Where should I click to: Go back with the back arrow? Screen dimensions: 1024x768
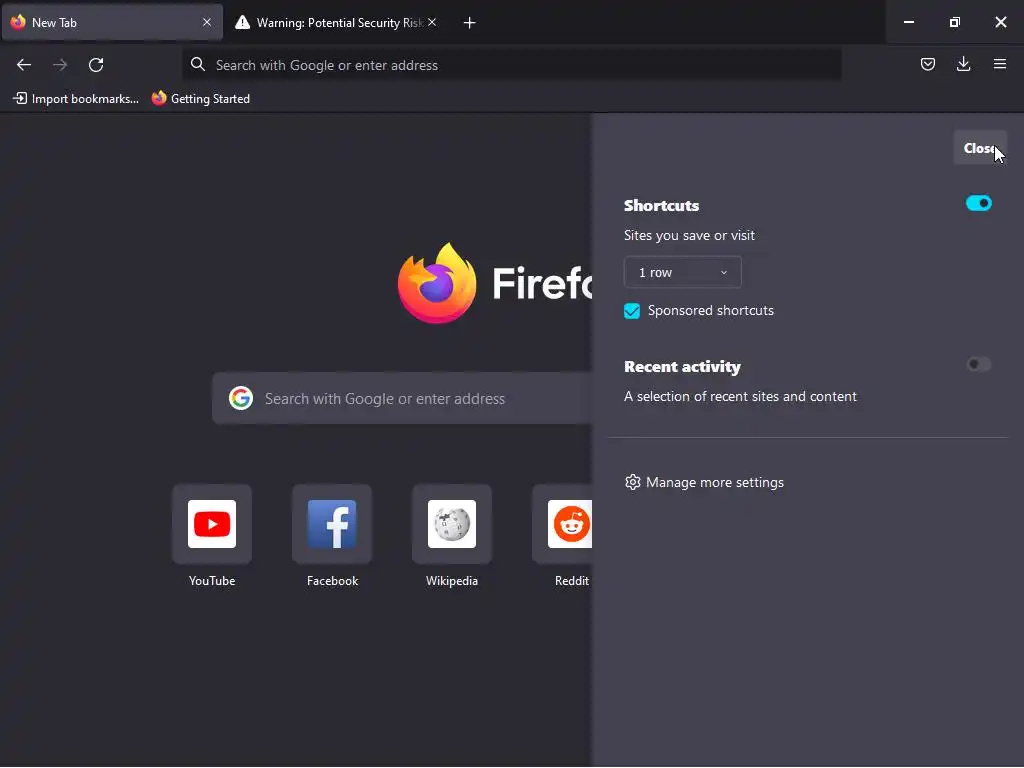click(x=24, y=65)
